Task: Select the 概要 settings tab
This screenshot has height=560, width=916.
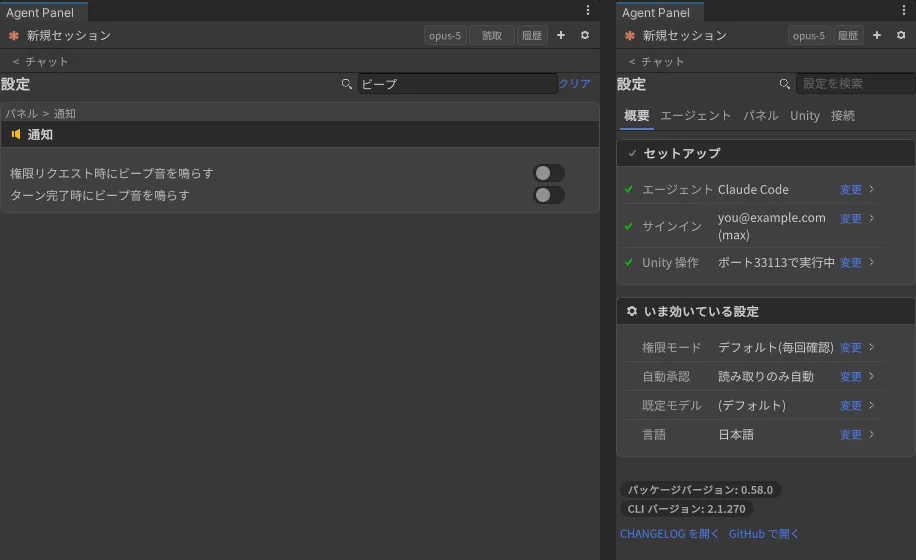Action: point(636,116)
